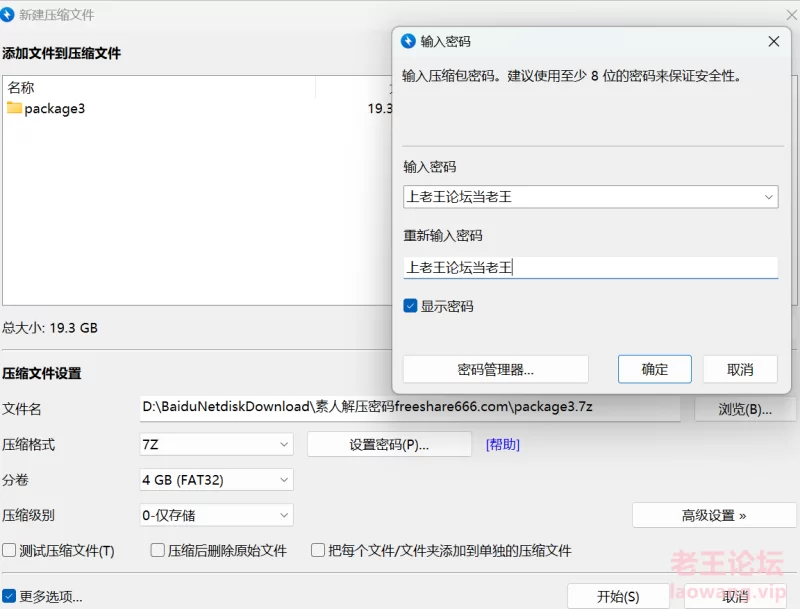Open the [帮助] link
The width and height of the screenshot is (800, 609).
click(x=503, y=445)
